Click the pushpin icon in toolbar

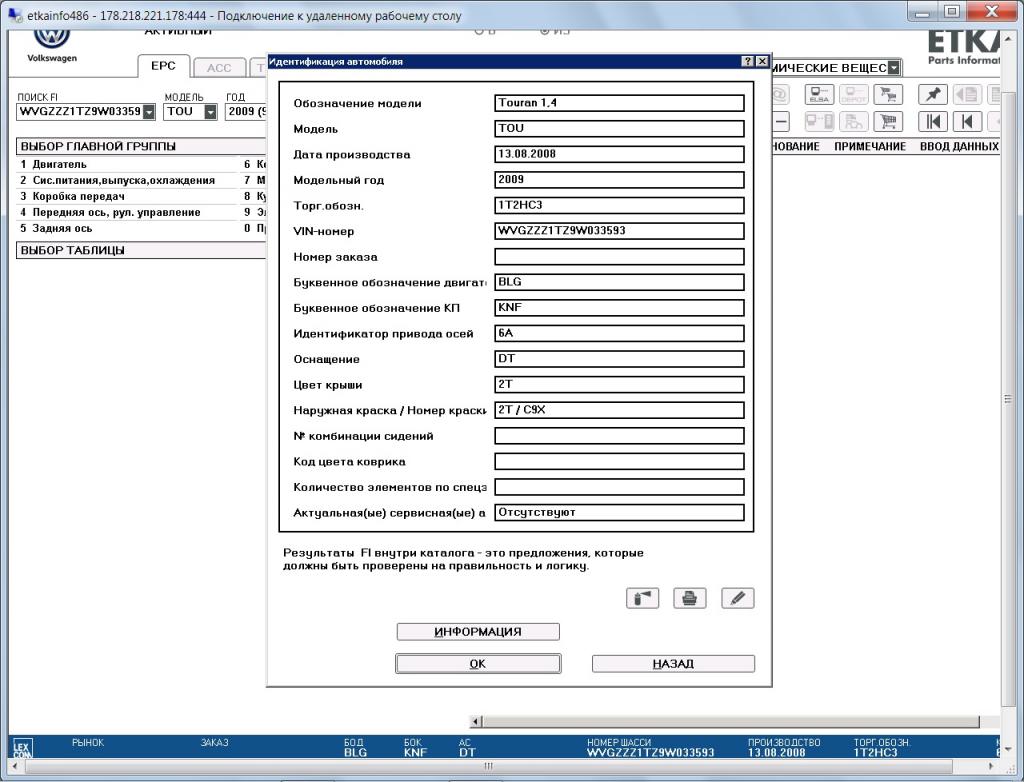click(x=933, y=95)
